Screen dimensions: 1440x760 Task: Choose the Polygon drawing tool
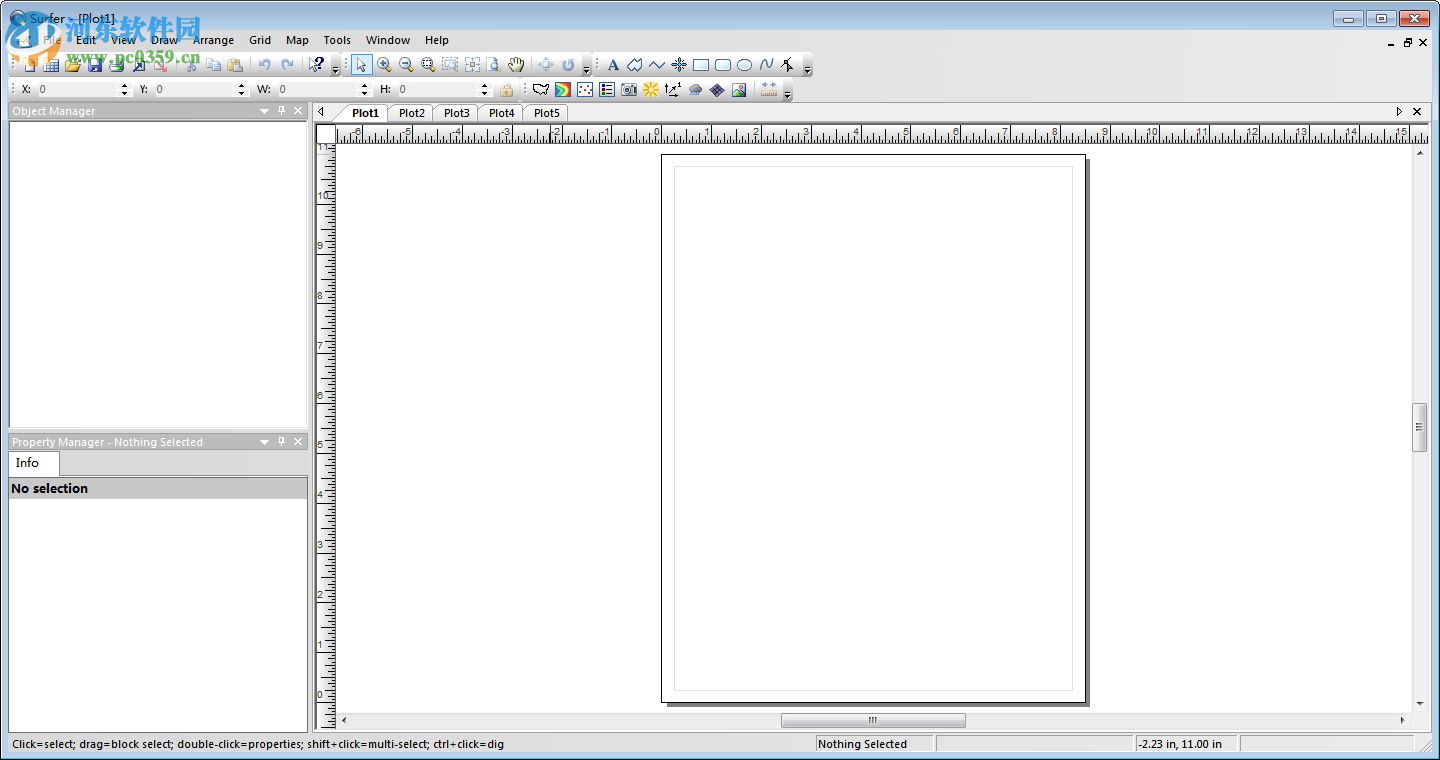pyautogui.click(x=635, y=65)
